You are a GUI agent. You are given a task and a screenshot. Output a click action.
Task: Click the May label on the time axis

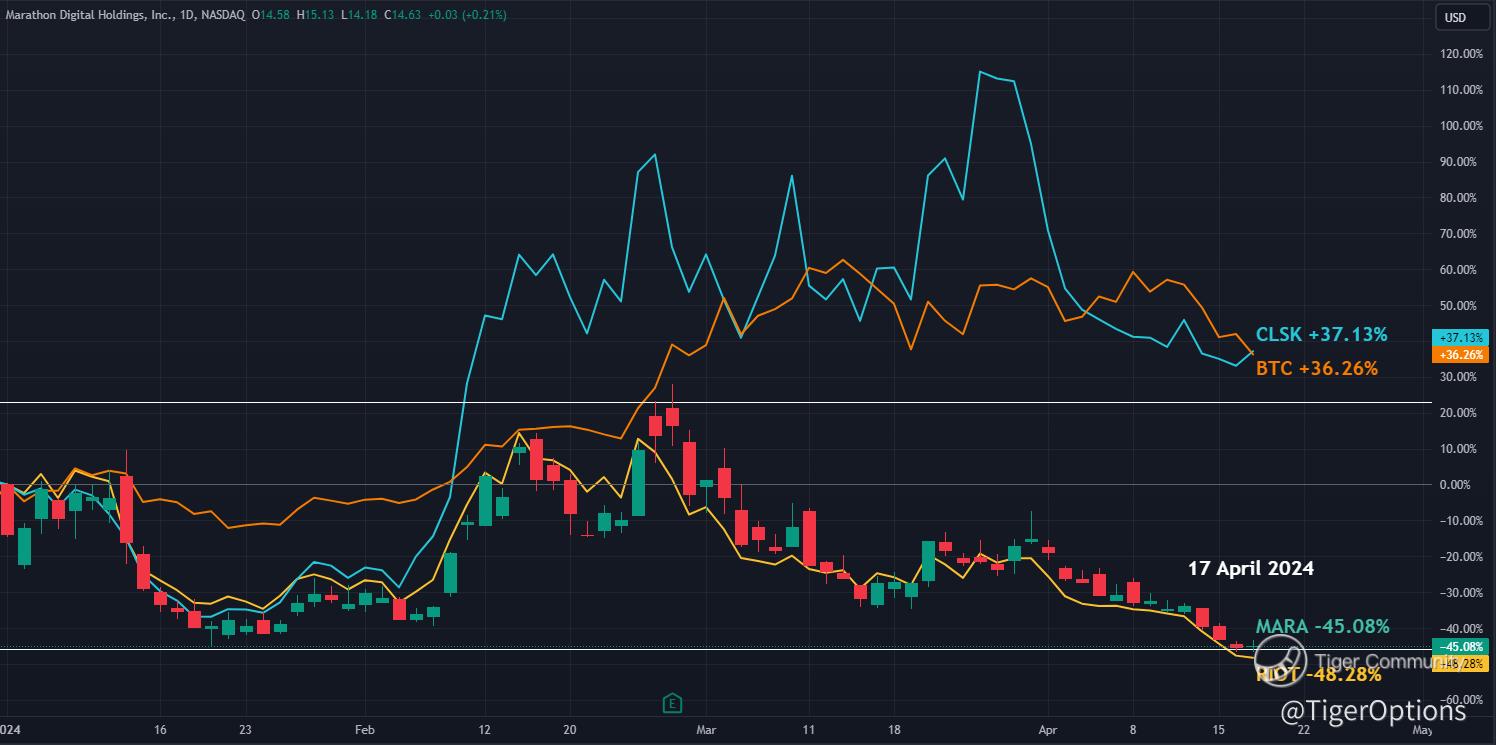tap(1424, 730)
